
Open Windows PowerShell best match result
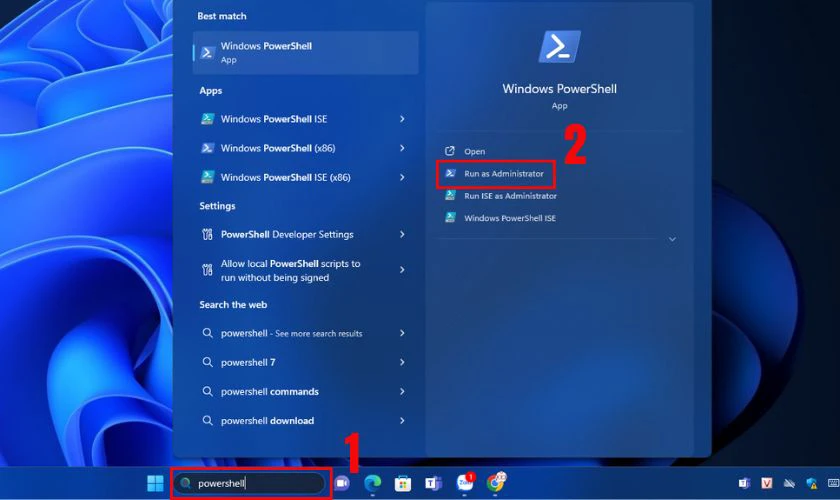tap(305, 53)
